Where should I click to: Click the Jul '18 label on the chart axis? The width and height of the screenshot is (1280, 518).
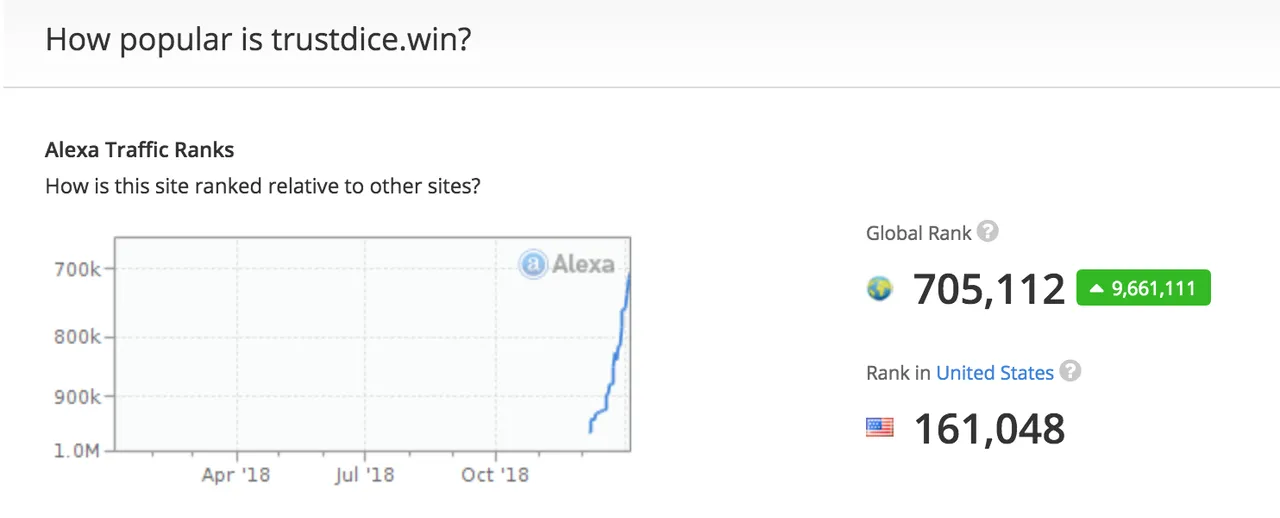tap(364, 474)
